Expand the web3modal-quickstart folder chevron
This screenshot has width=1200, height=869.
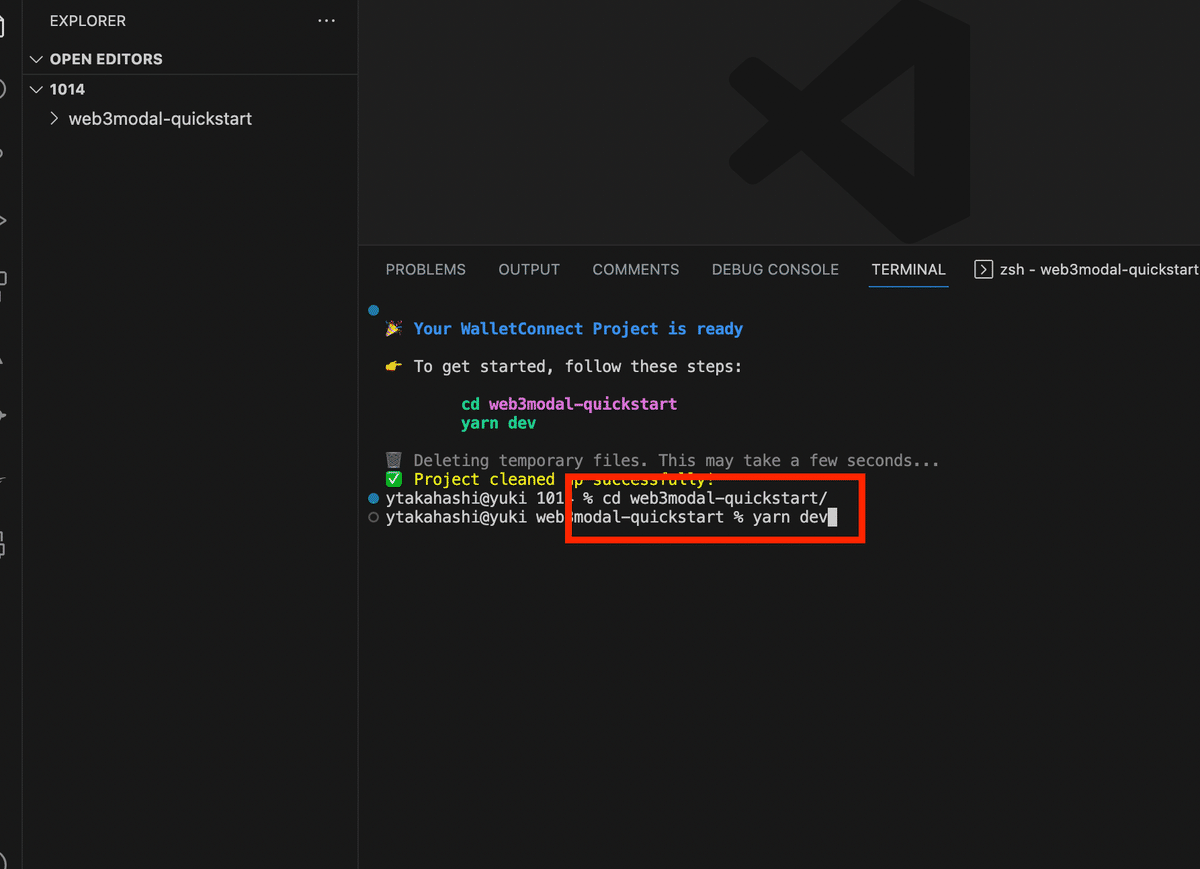click(x=55, y=119)
